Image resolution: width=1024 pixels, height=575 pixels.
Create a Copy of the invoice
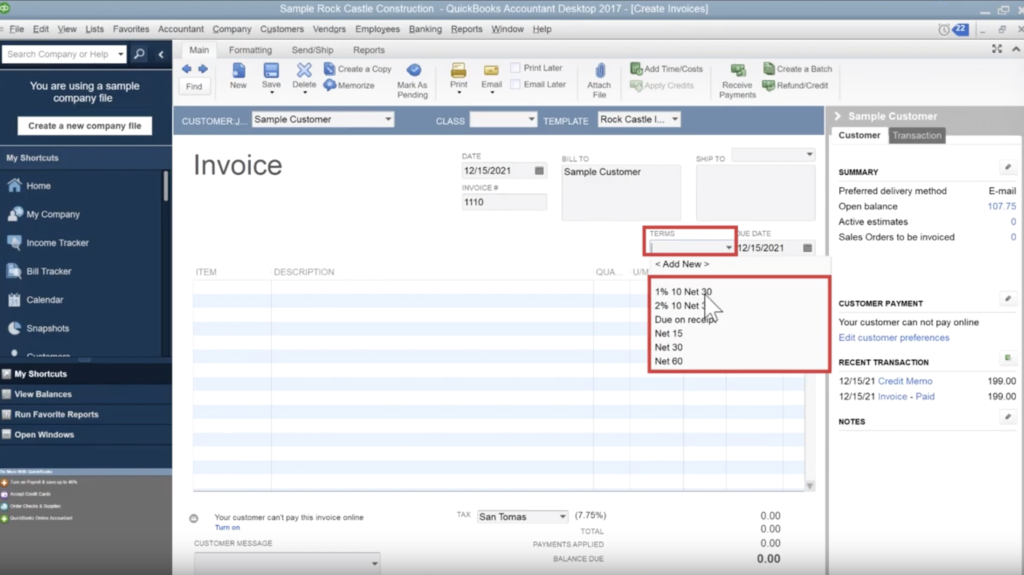tap(358, 69)
